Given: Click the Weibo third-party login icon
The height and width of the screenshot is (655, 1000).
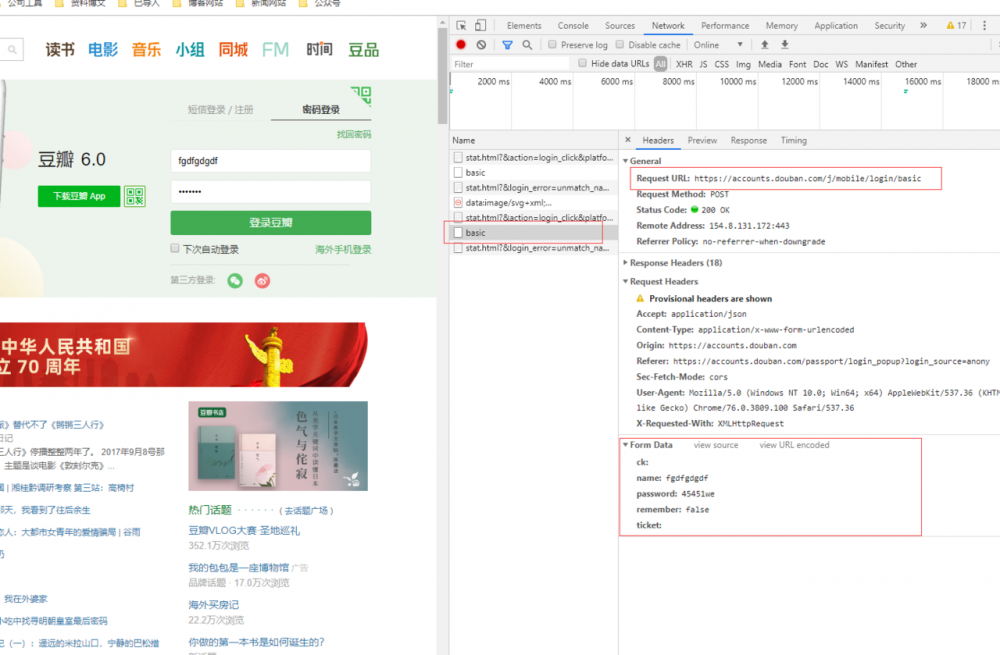Looking at the screenshot, I should tap(261, 281).
